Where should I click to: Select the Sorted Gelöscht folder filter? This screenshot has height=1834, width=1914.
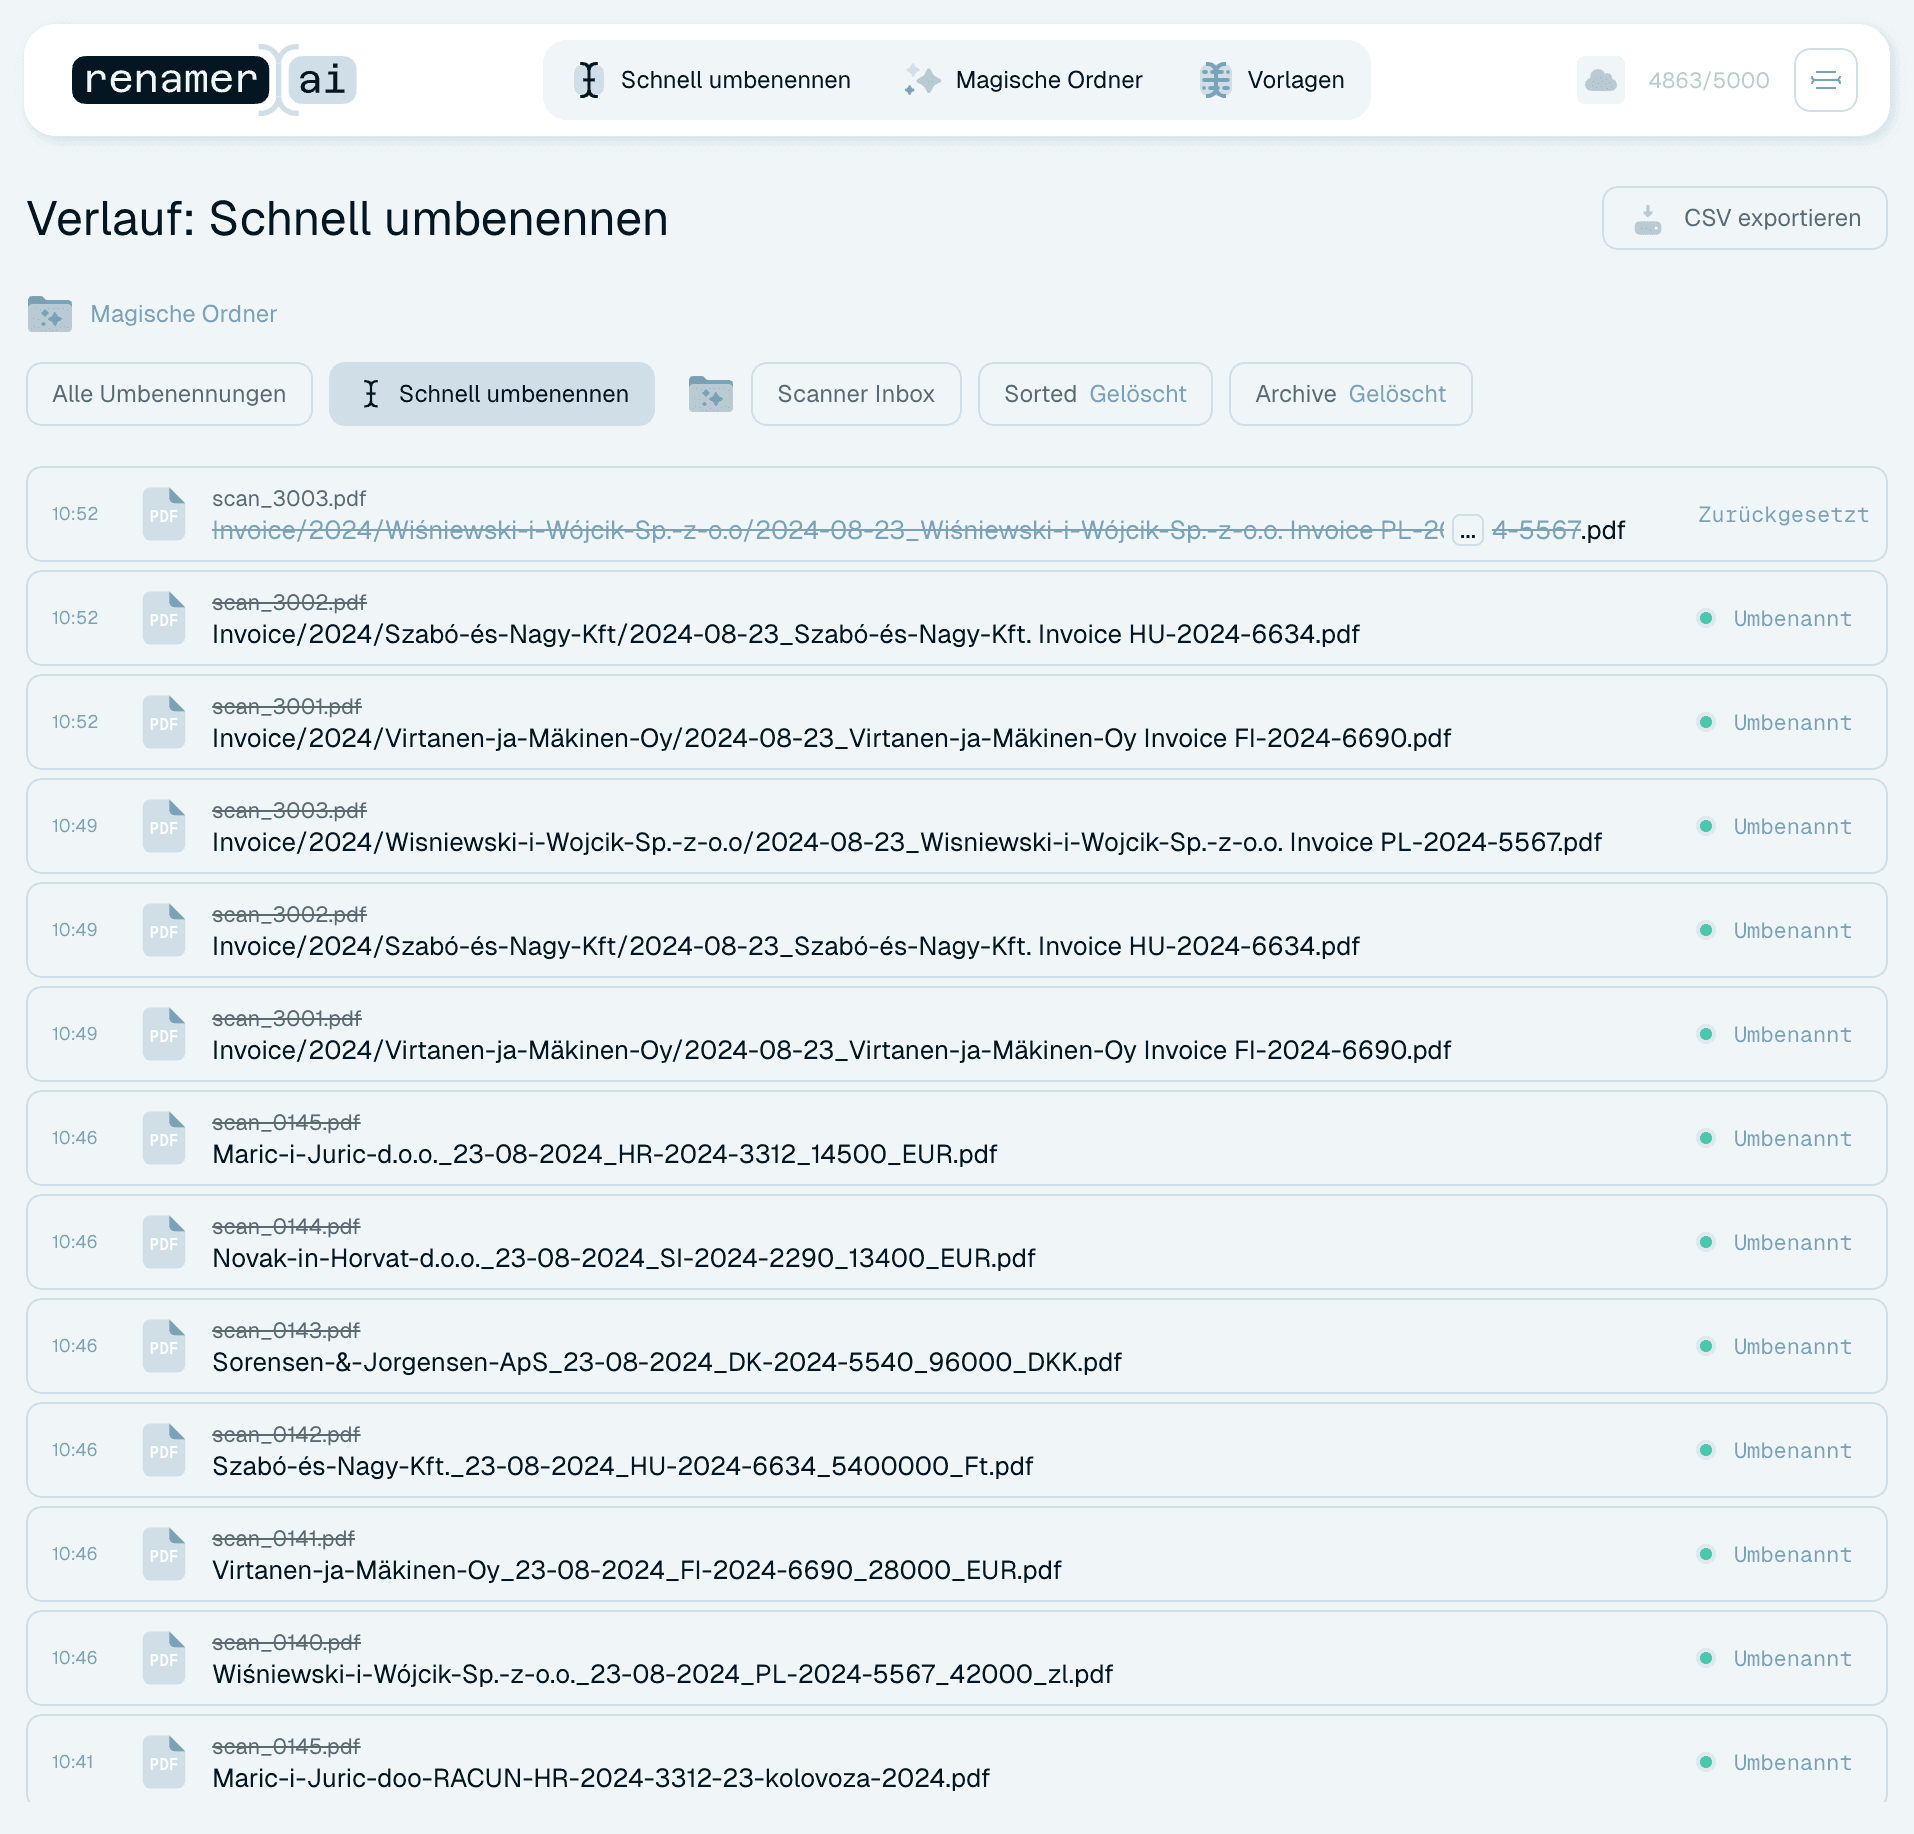pos(1095,394)
